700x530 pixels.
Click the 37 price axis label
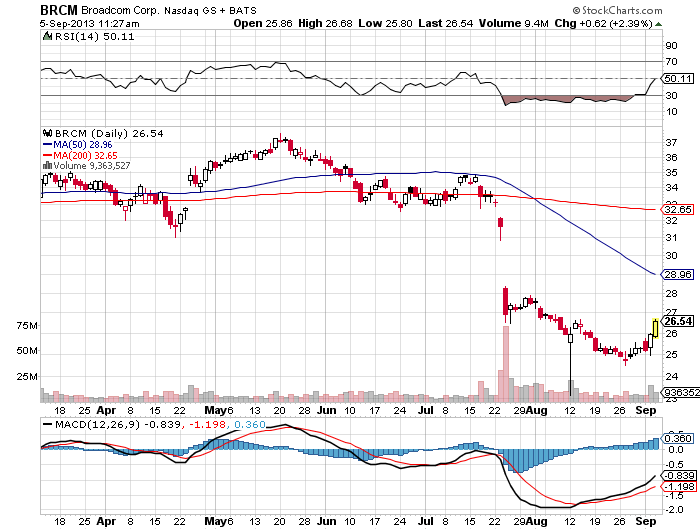click(671, 142)
